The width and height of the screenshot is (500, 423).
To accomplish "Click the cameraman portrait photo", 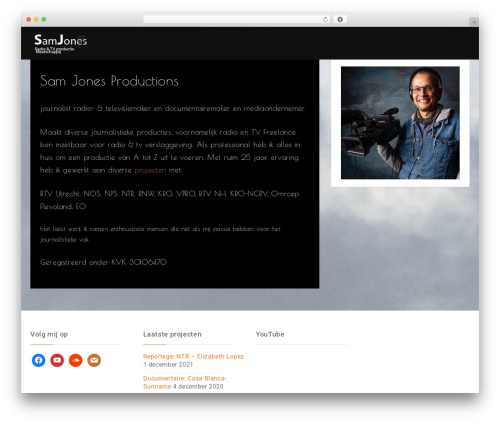I will [400, 123].
